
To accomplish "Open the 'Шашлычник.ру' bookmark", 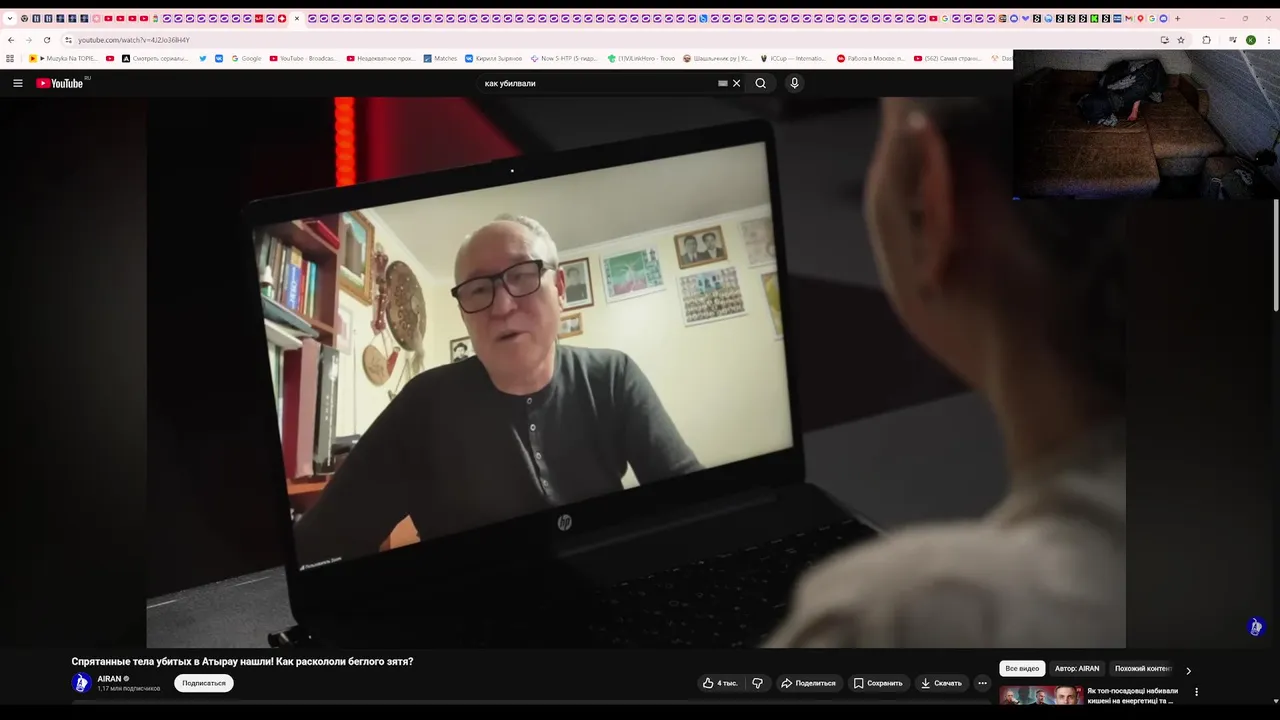I will (717, 59).
